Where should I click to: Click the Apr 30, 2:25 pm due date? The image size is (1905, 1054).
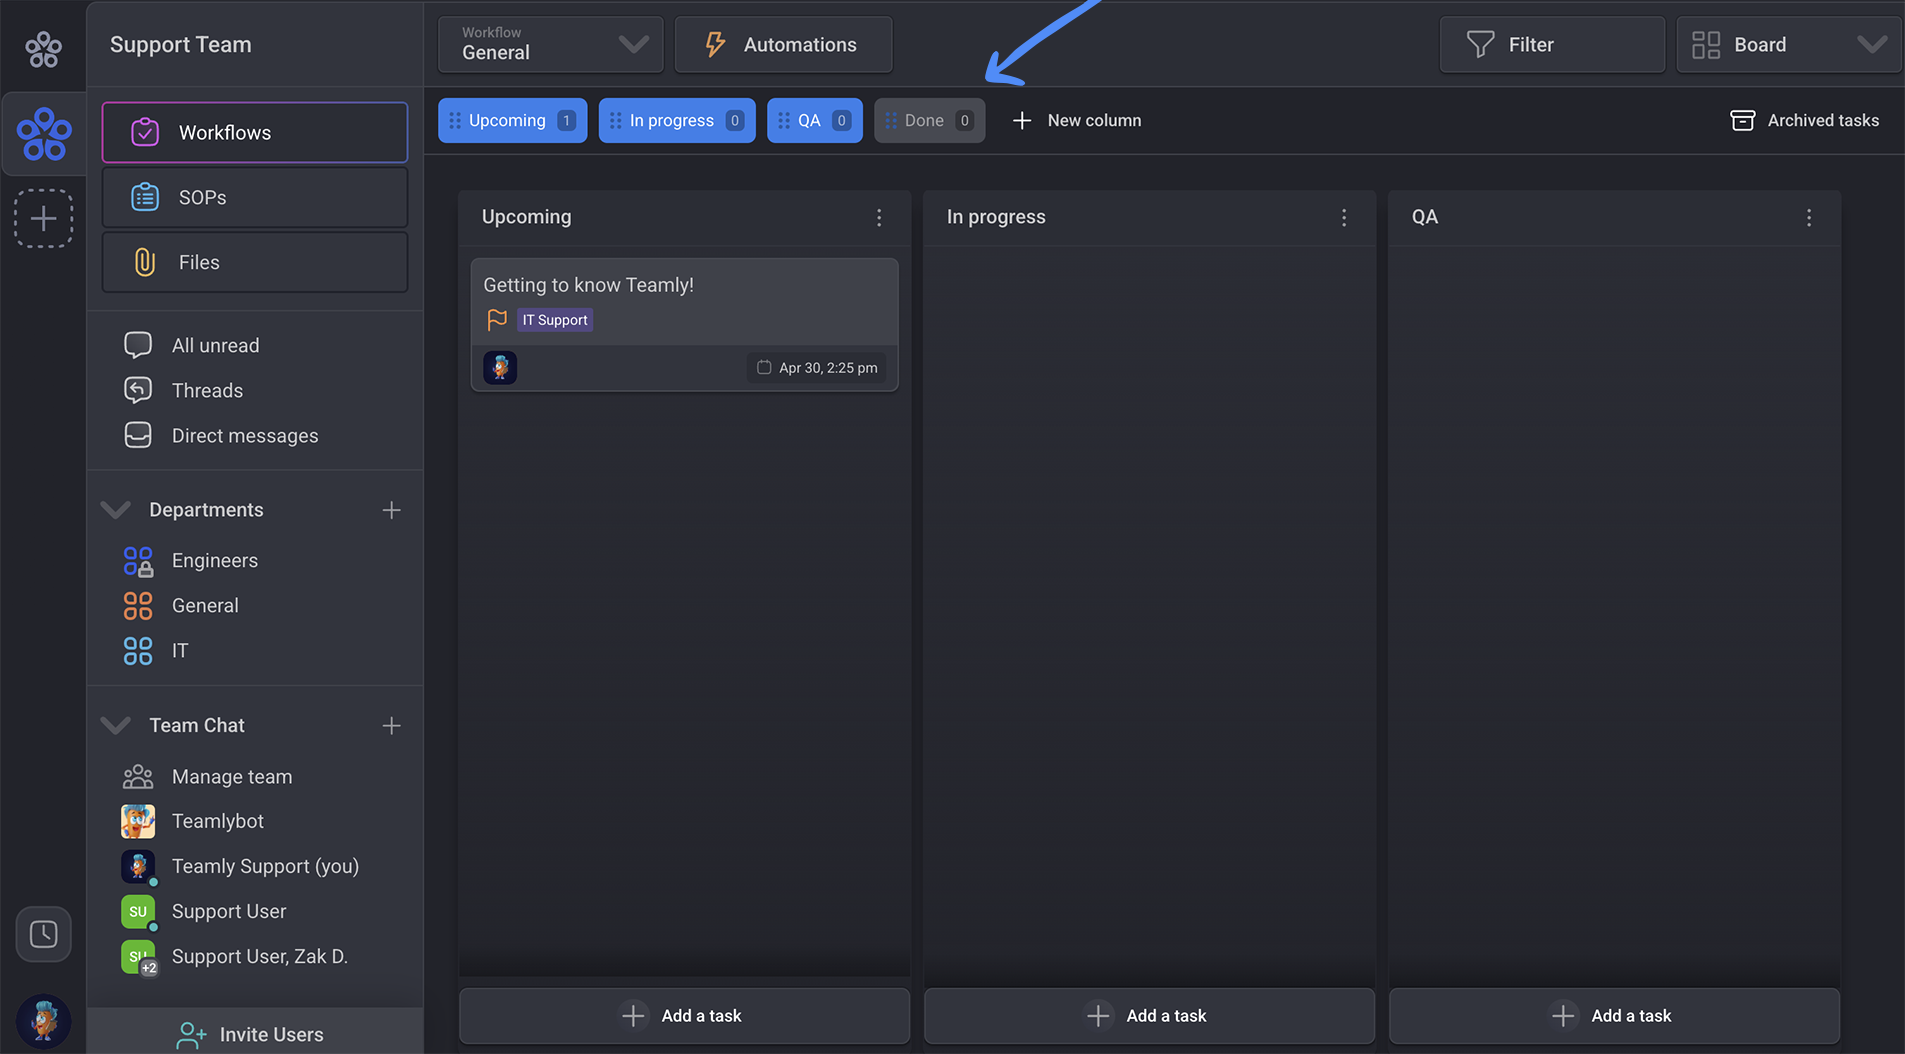tap(816, 367)
